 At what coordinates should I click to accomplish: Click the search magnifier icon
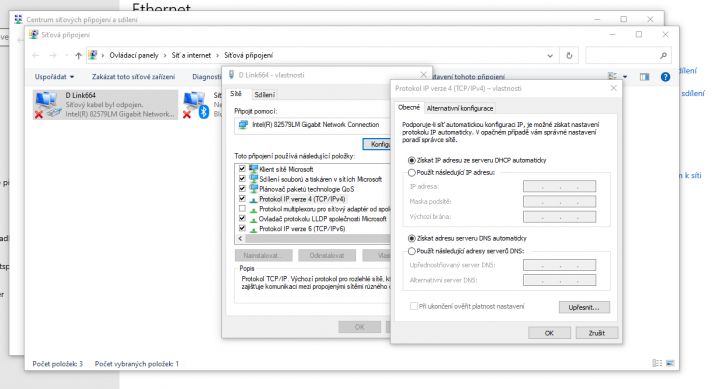pyautogui.click(x=663, y=56)
